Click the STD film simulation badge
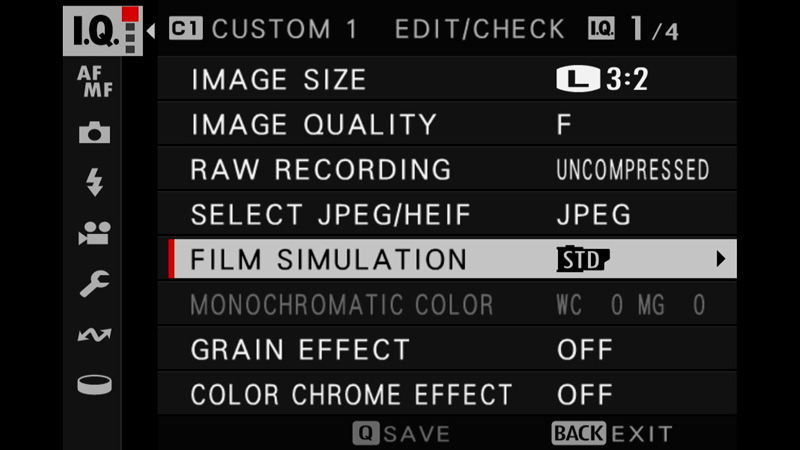 click(583, 259)
